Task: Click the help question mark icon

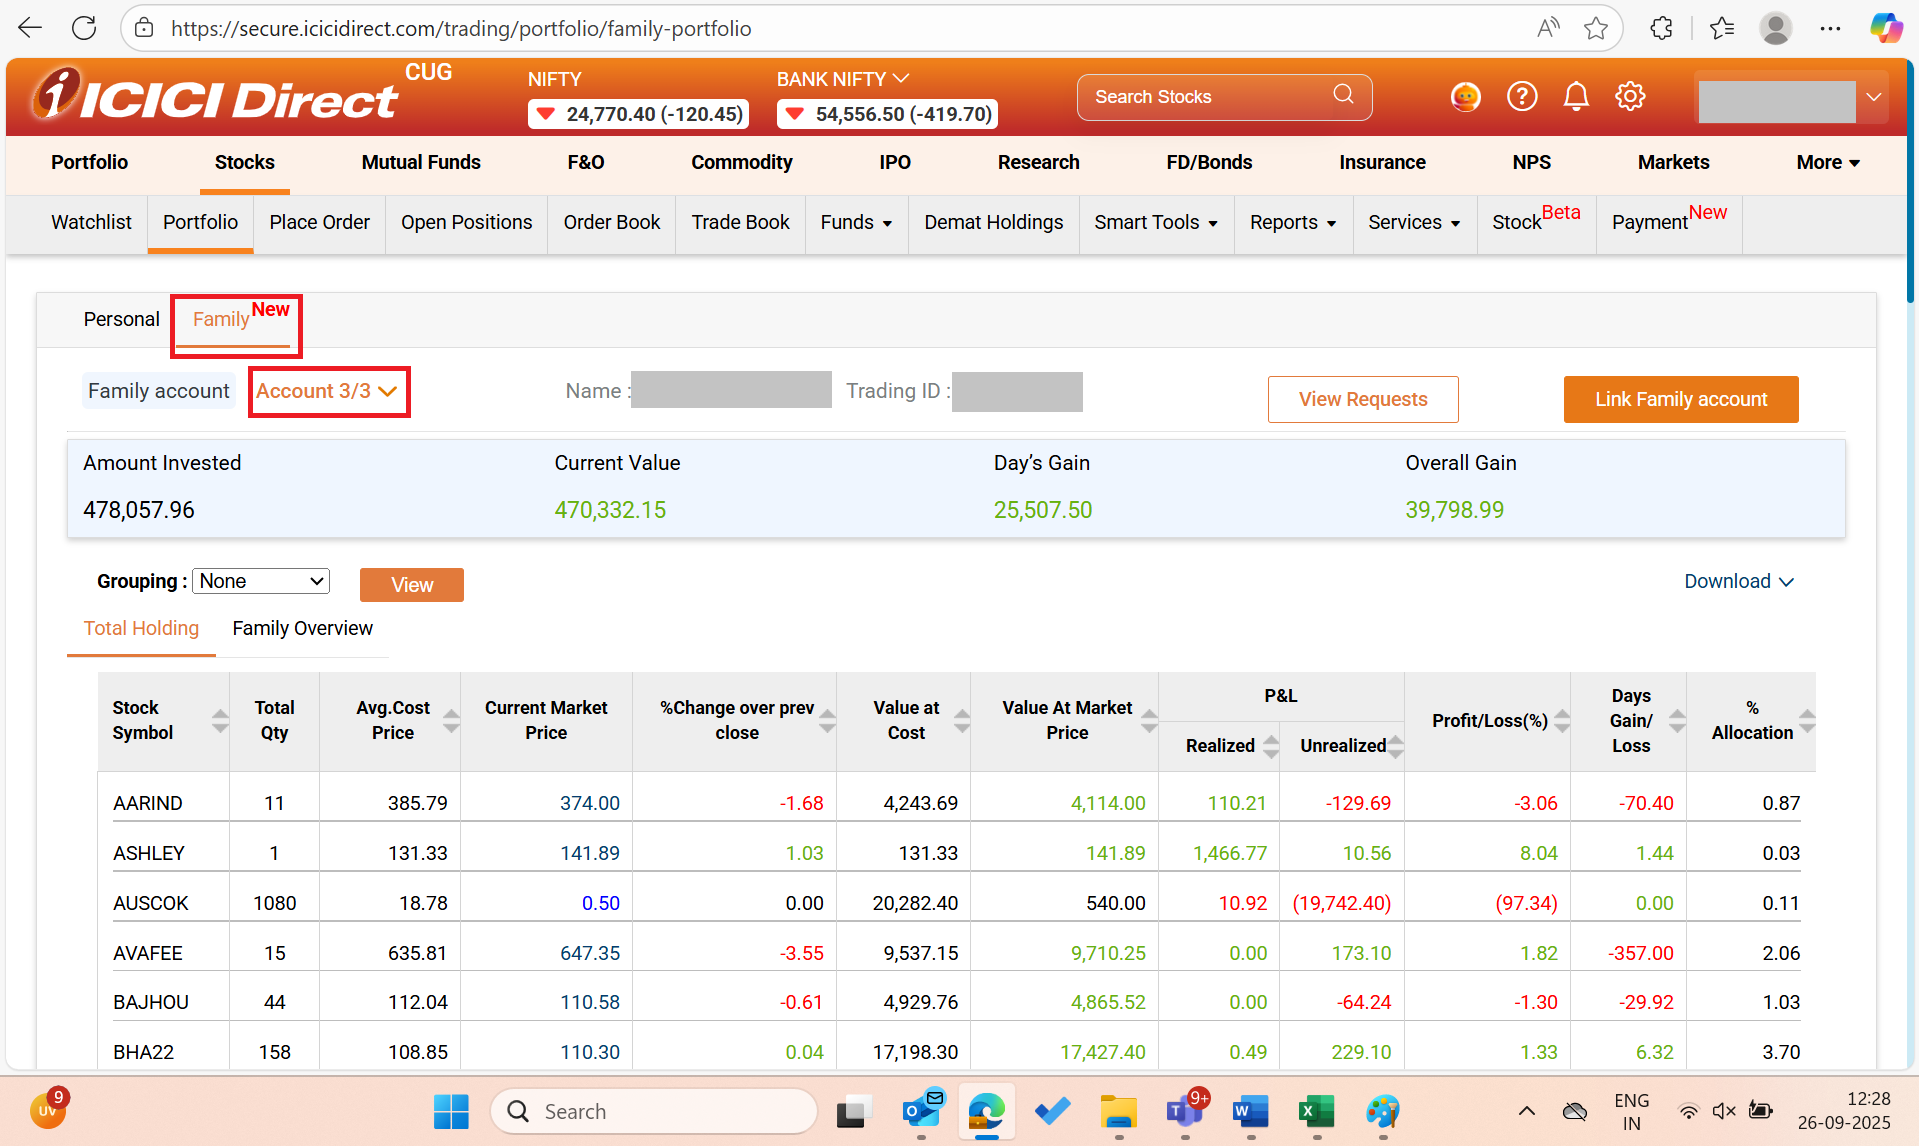Action: tap(1522, 97)
